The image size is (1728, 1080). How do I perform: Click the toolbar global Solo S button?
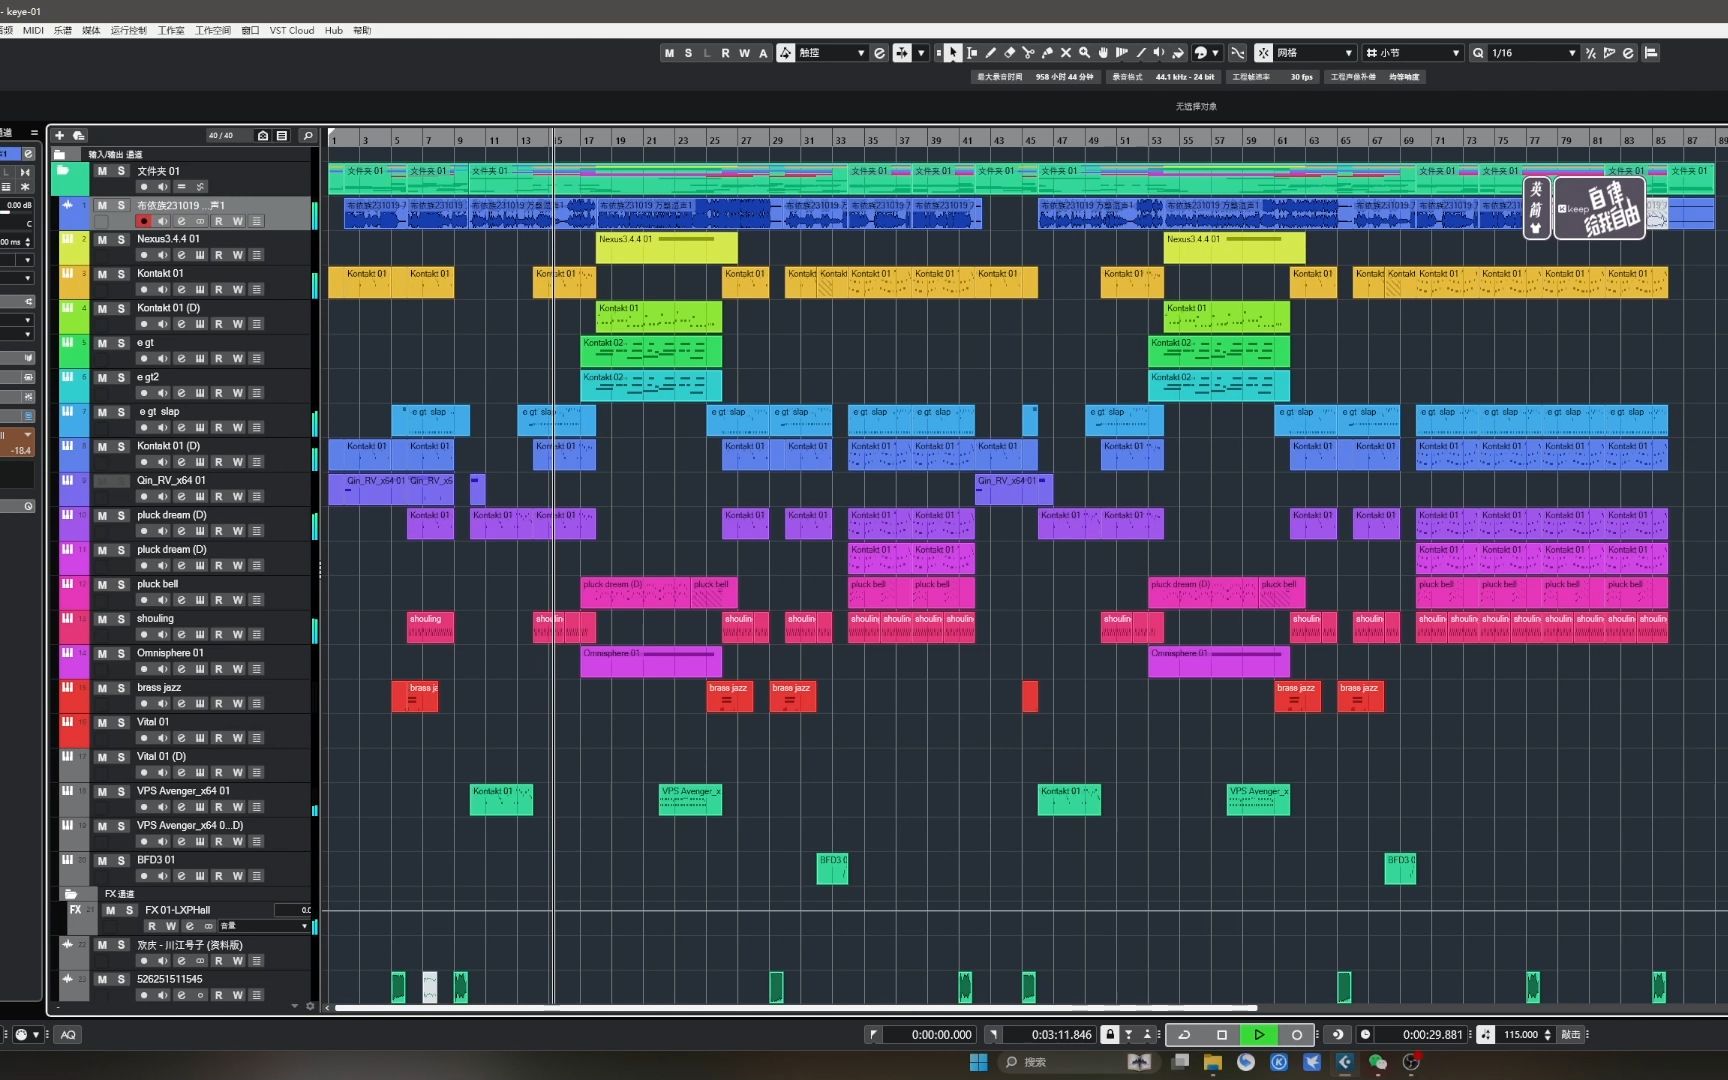tap(688, 53)
